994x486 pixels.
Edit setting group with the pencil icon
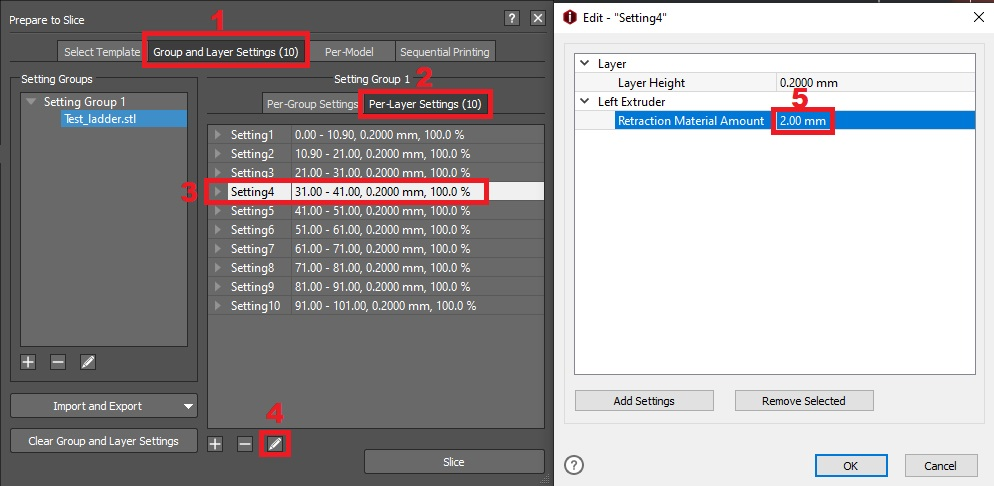pyautogui.click(x=88, y=362)
